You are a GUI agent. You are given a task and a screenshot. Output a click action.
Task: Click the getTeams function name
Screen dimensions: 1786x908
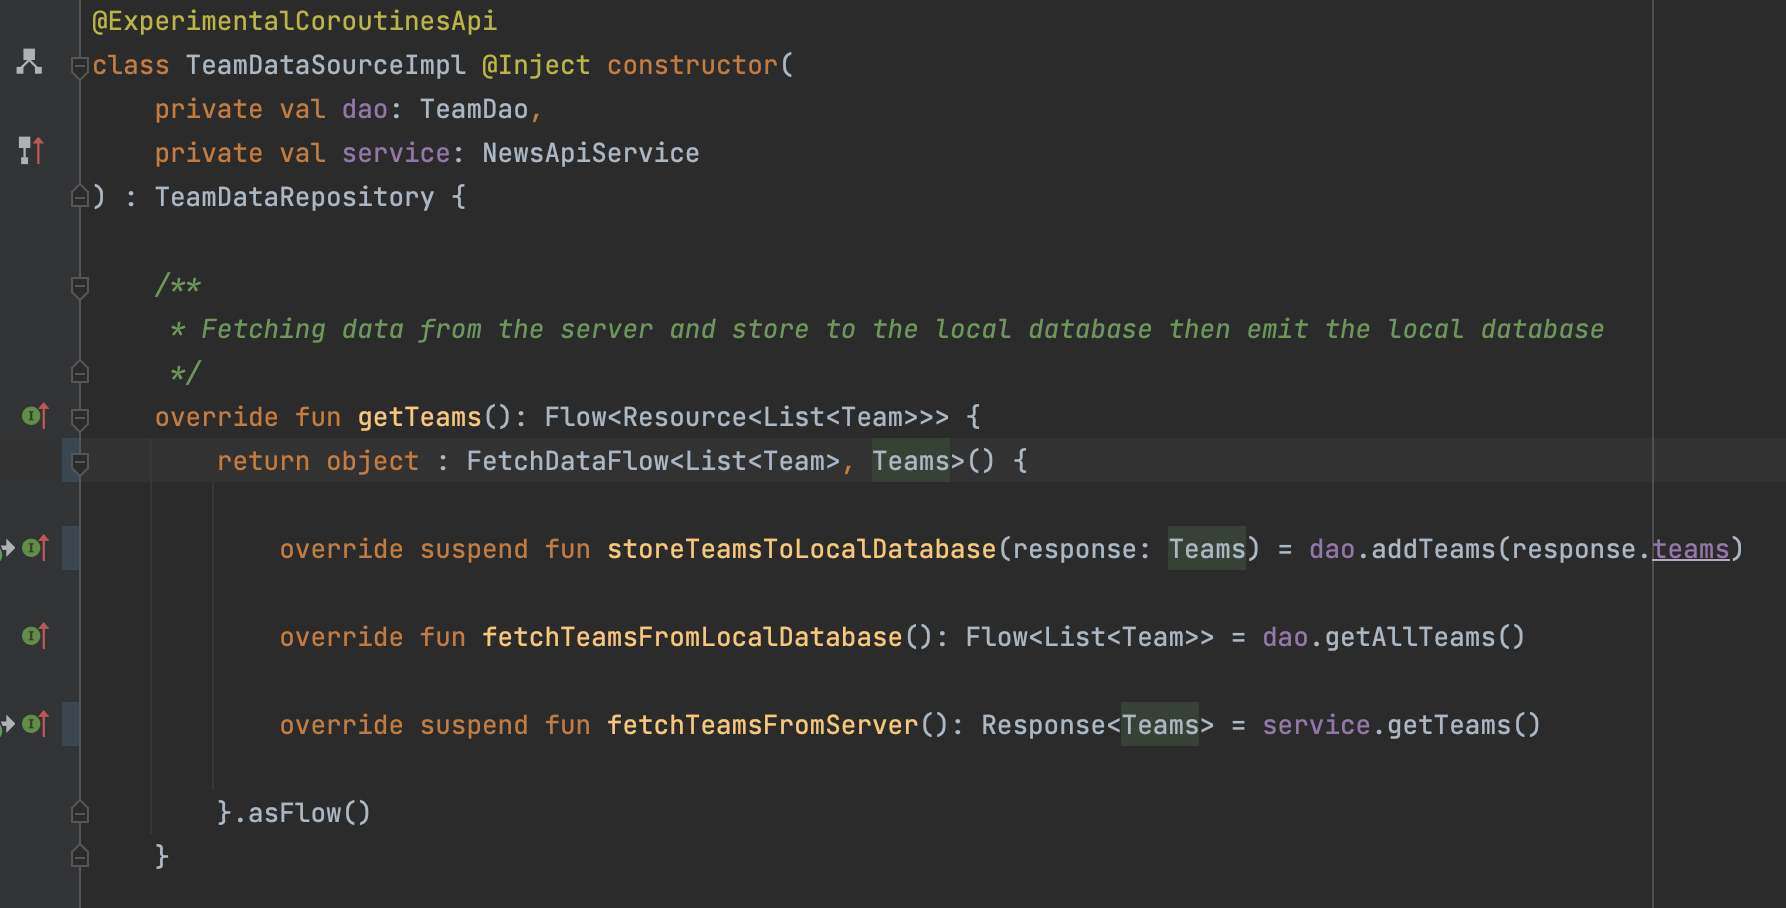click(419, 417)
